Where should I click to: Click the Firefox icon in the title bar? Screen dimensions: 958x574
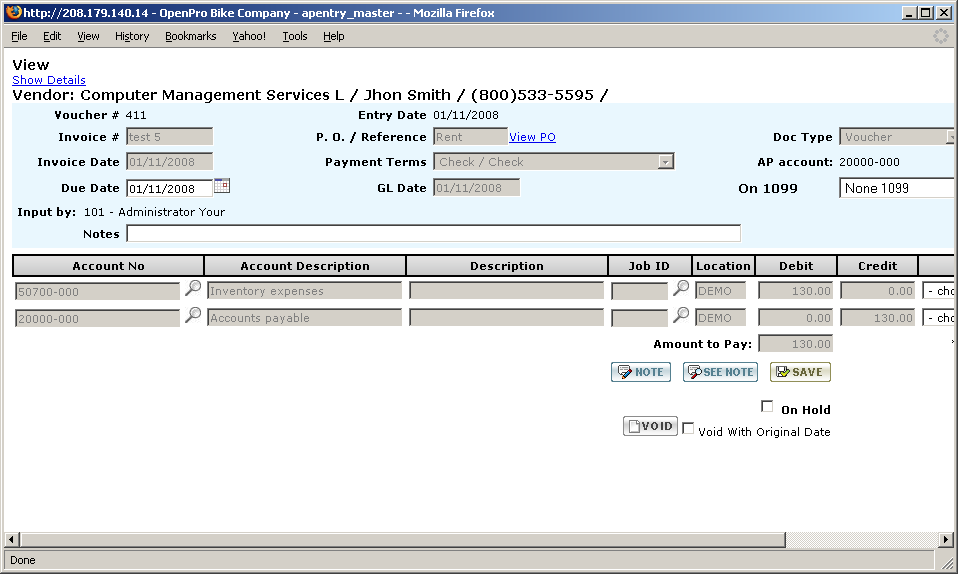point(13,13)
